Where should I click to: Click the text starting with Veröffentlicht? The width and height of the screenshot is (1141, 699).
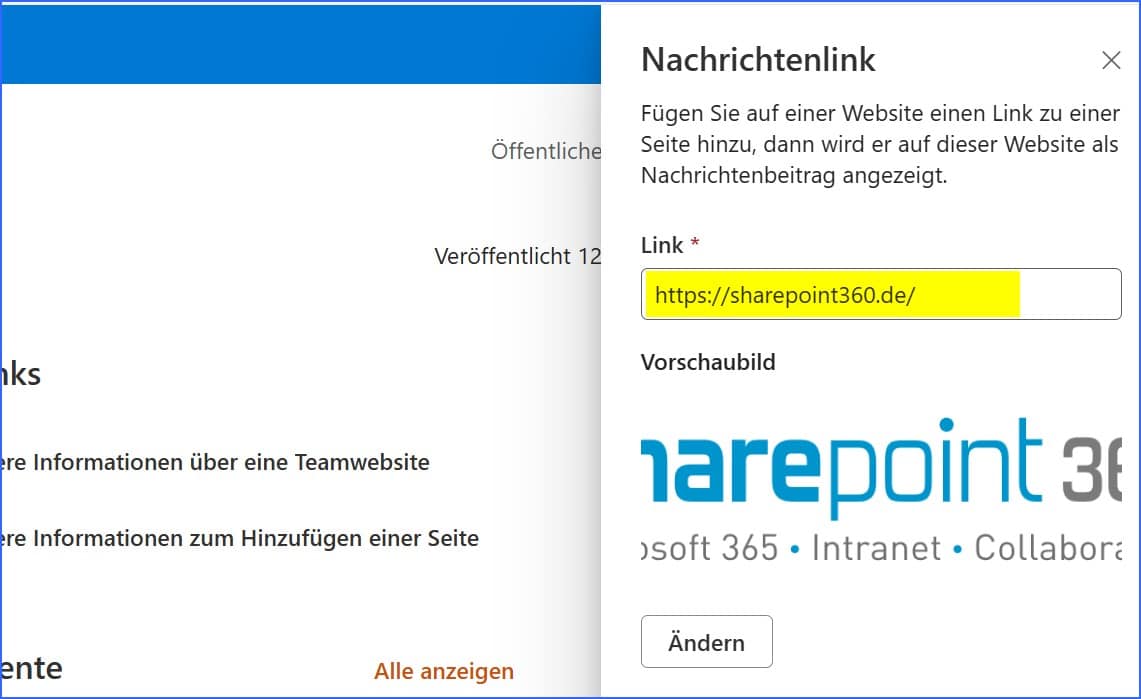(517, 256)
